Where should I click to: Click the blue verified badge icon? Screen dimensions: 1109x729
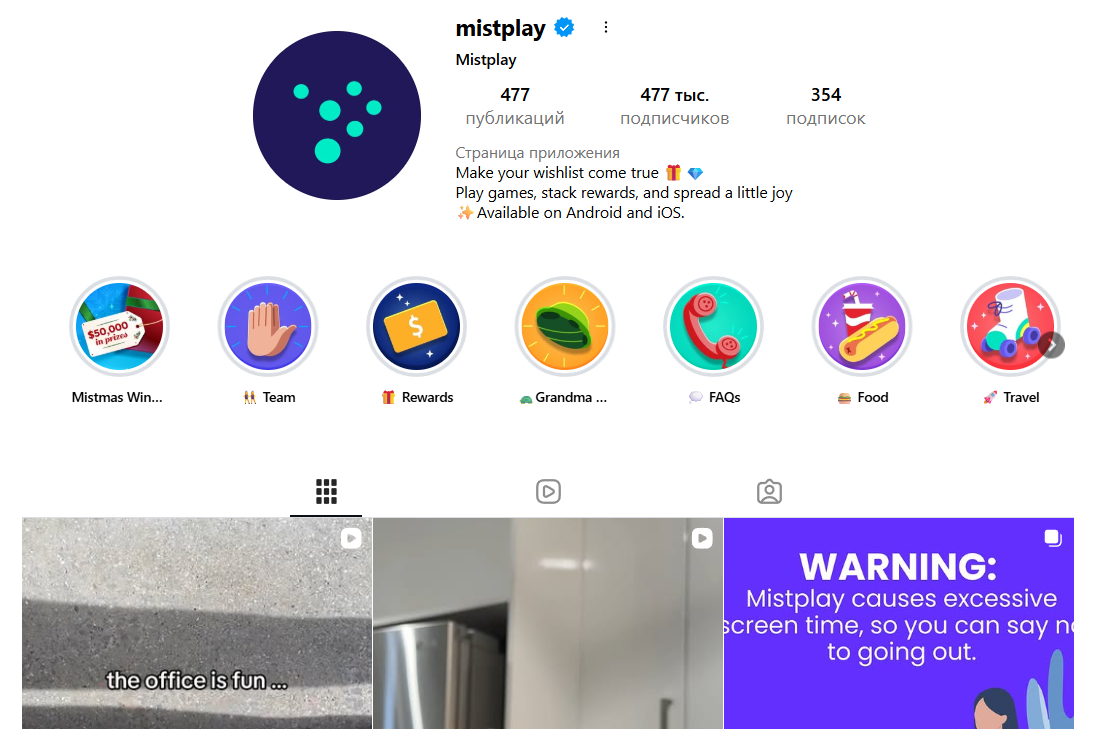coord(564,28)
